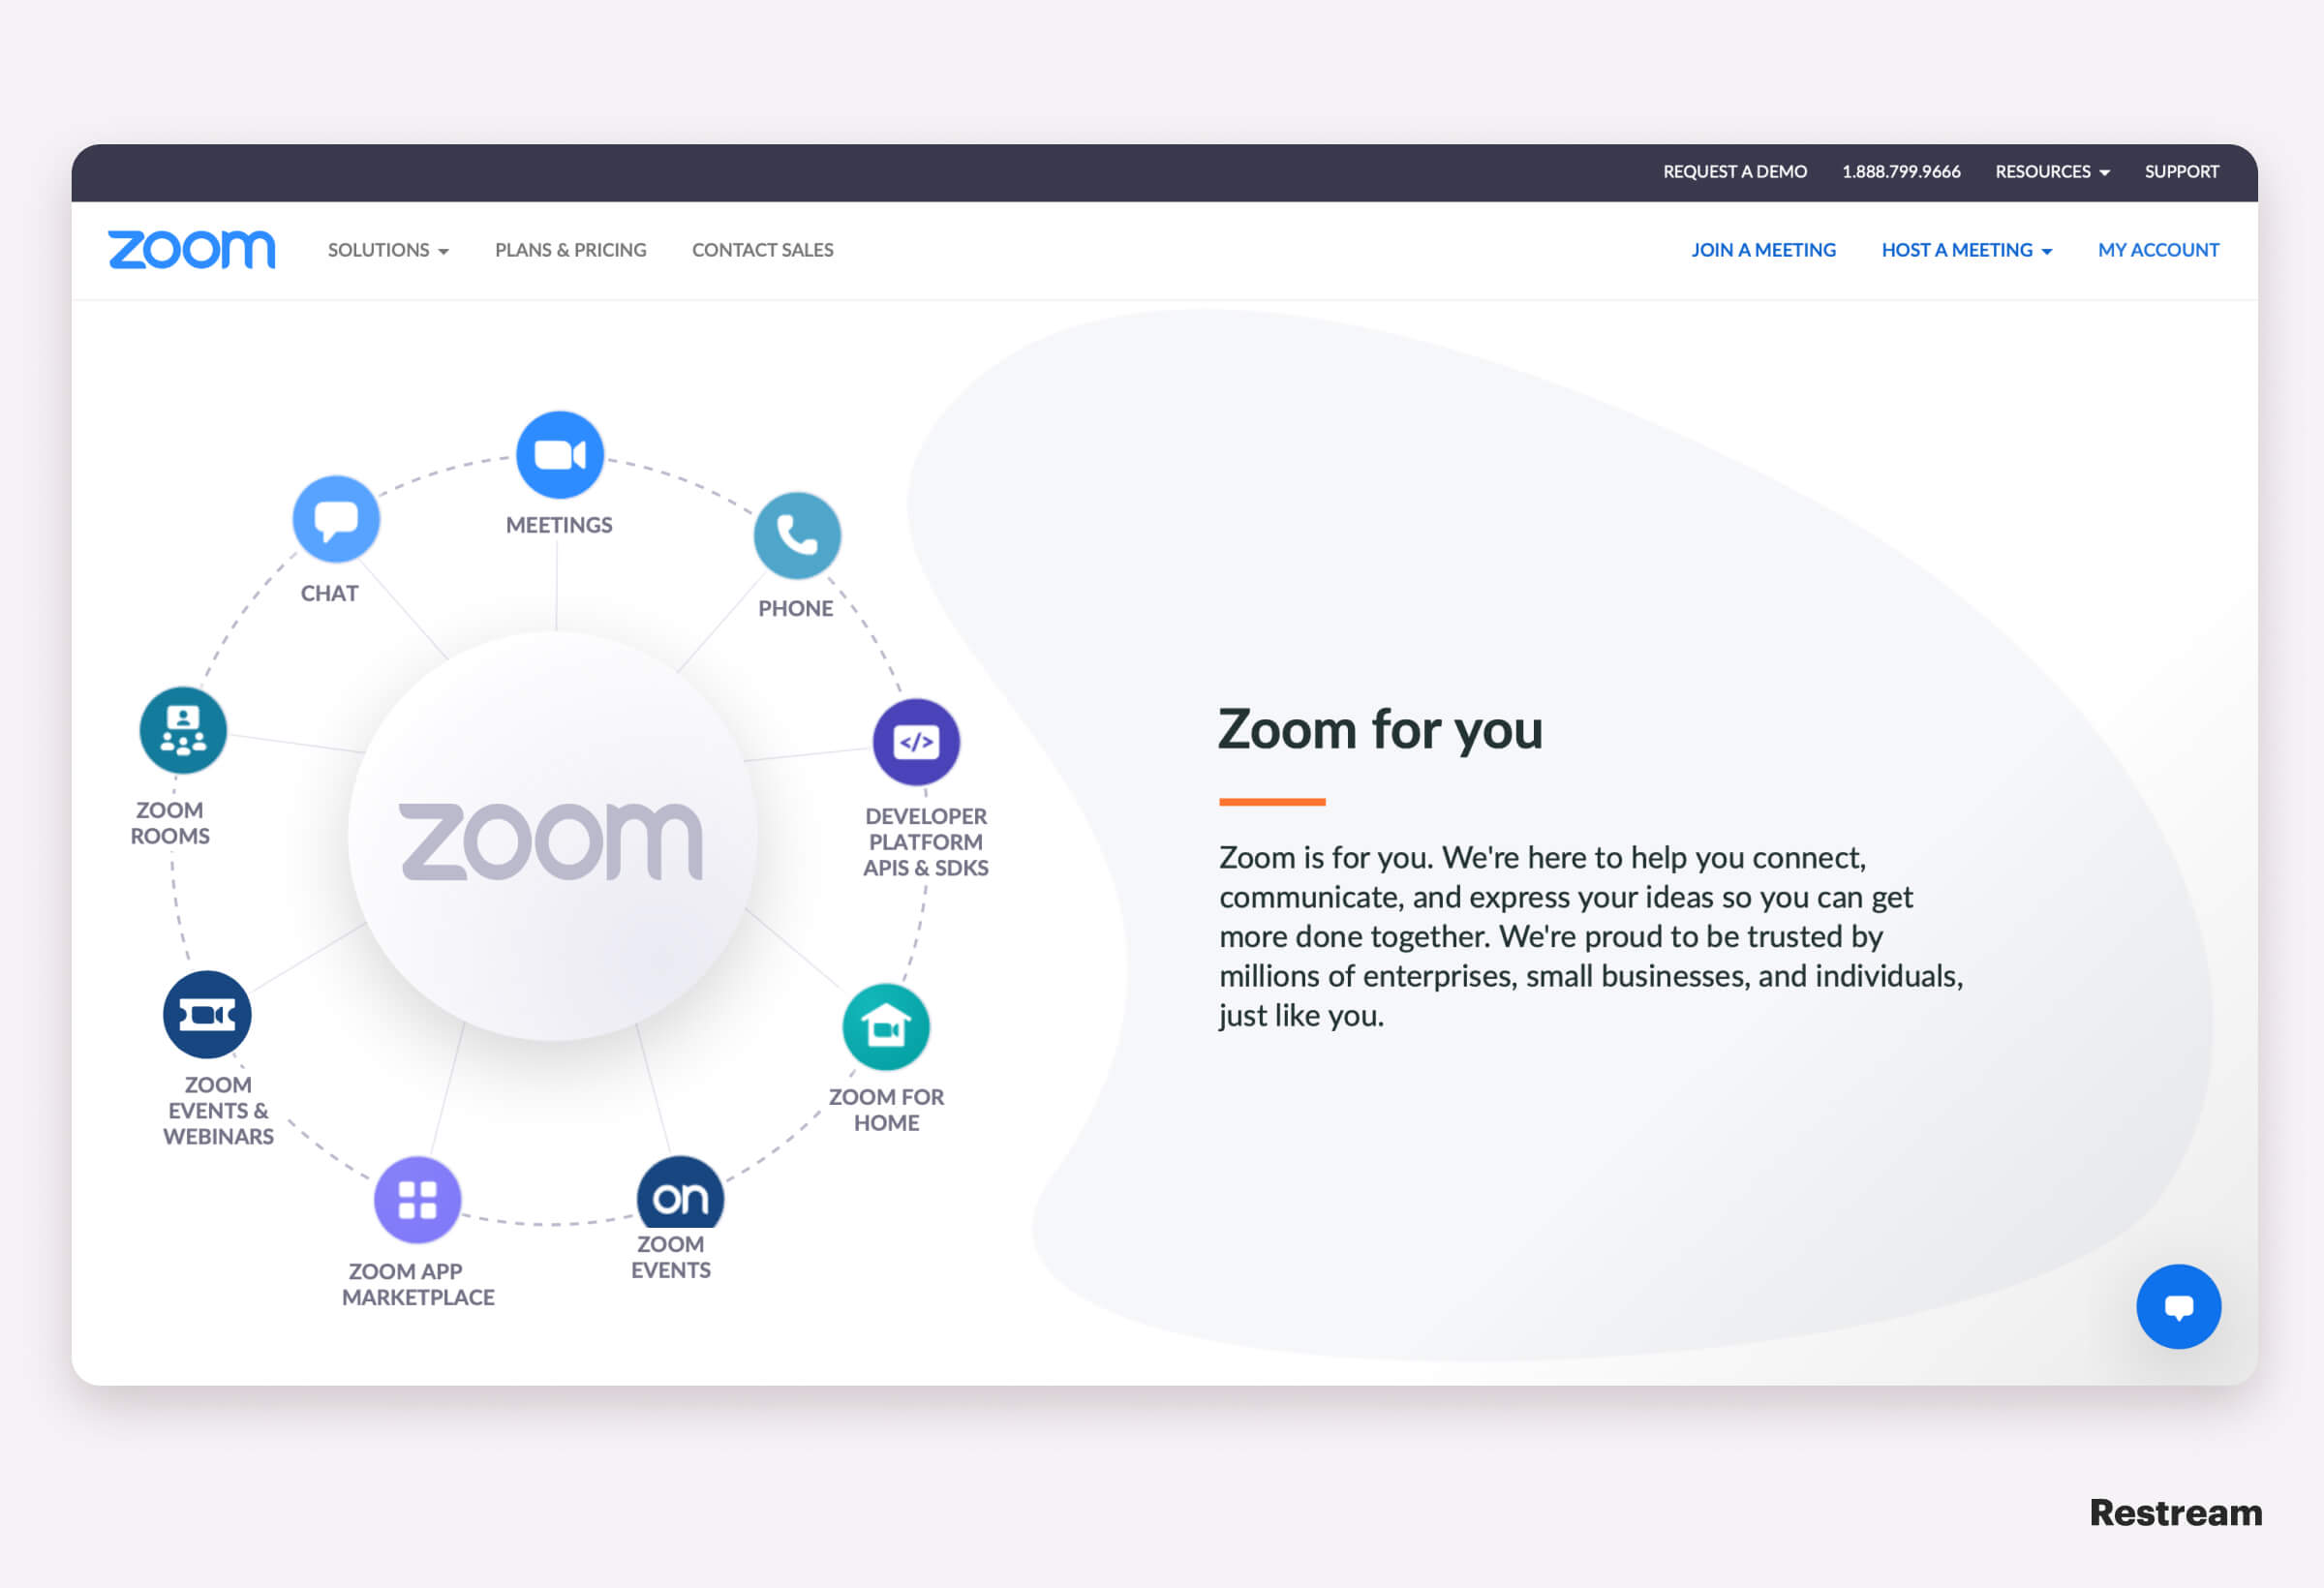Click the Contact Sales menu item
Image resolution: width=2324 pixels, height=1588 pixels.
[x=763, y=249]
